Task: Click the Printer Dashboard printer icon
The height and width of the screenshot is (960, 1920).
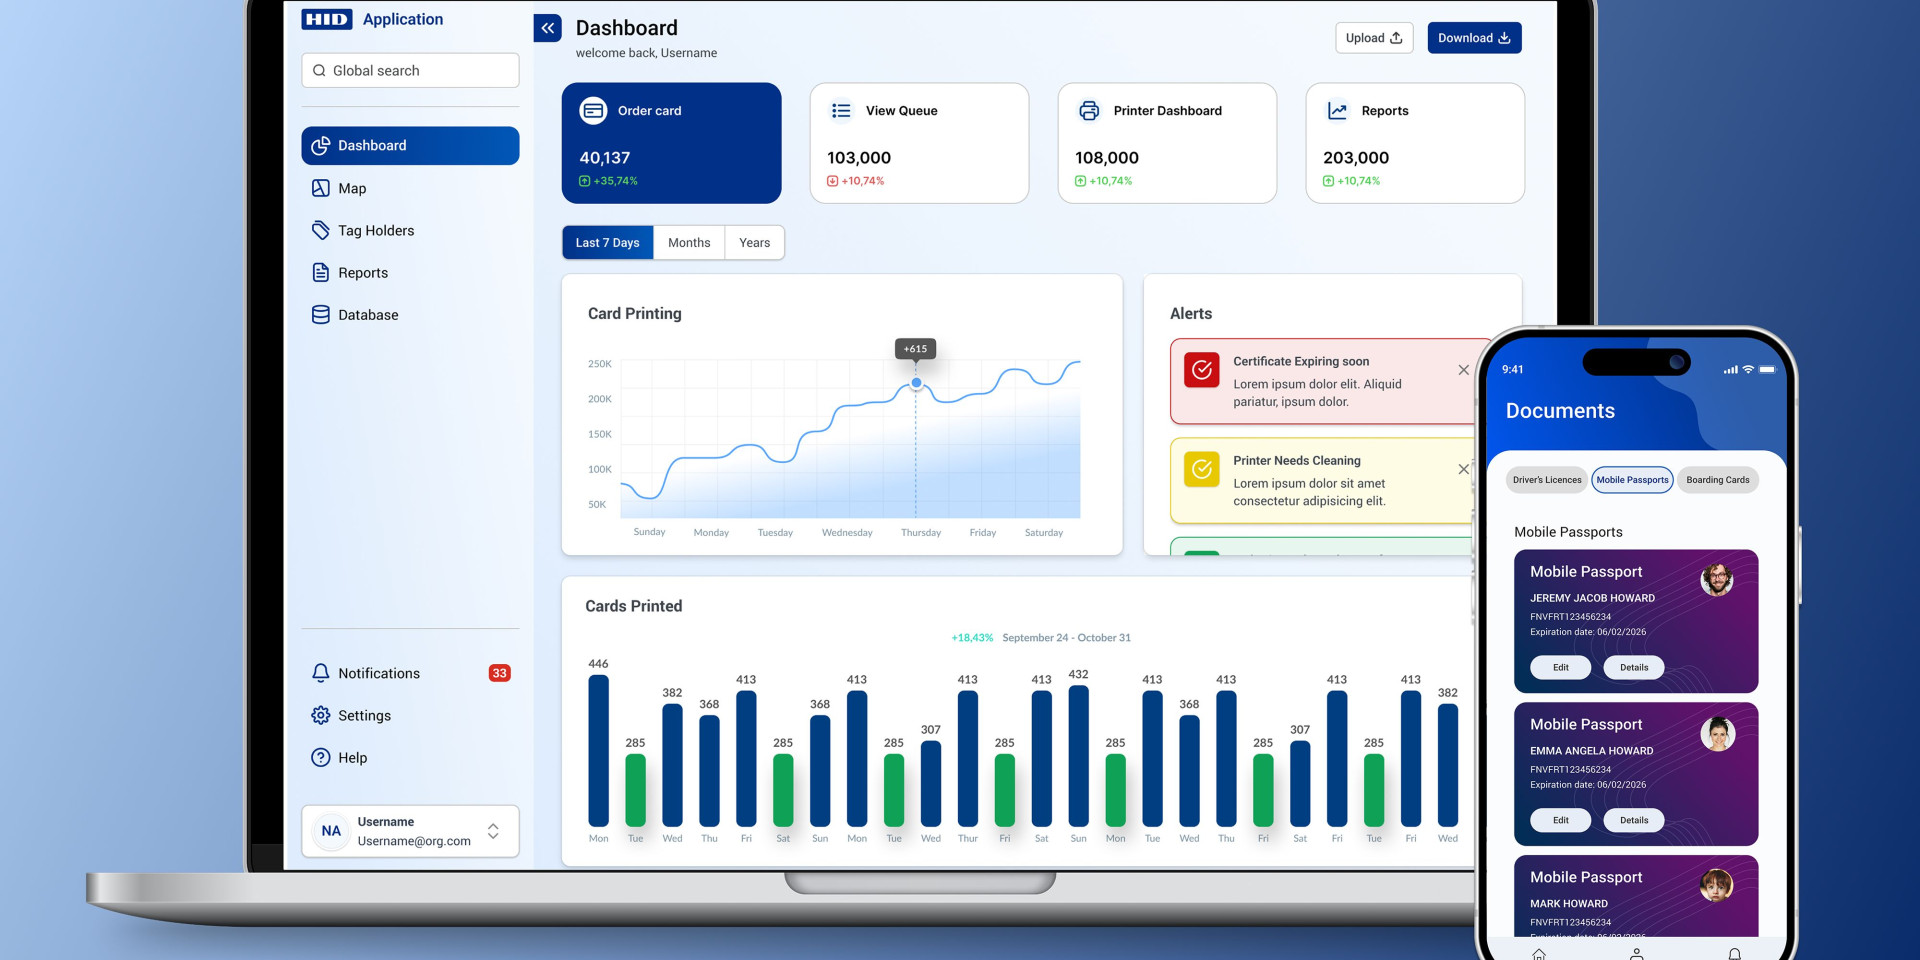Action: pos(1089,111)
